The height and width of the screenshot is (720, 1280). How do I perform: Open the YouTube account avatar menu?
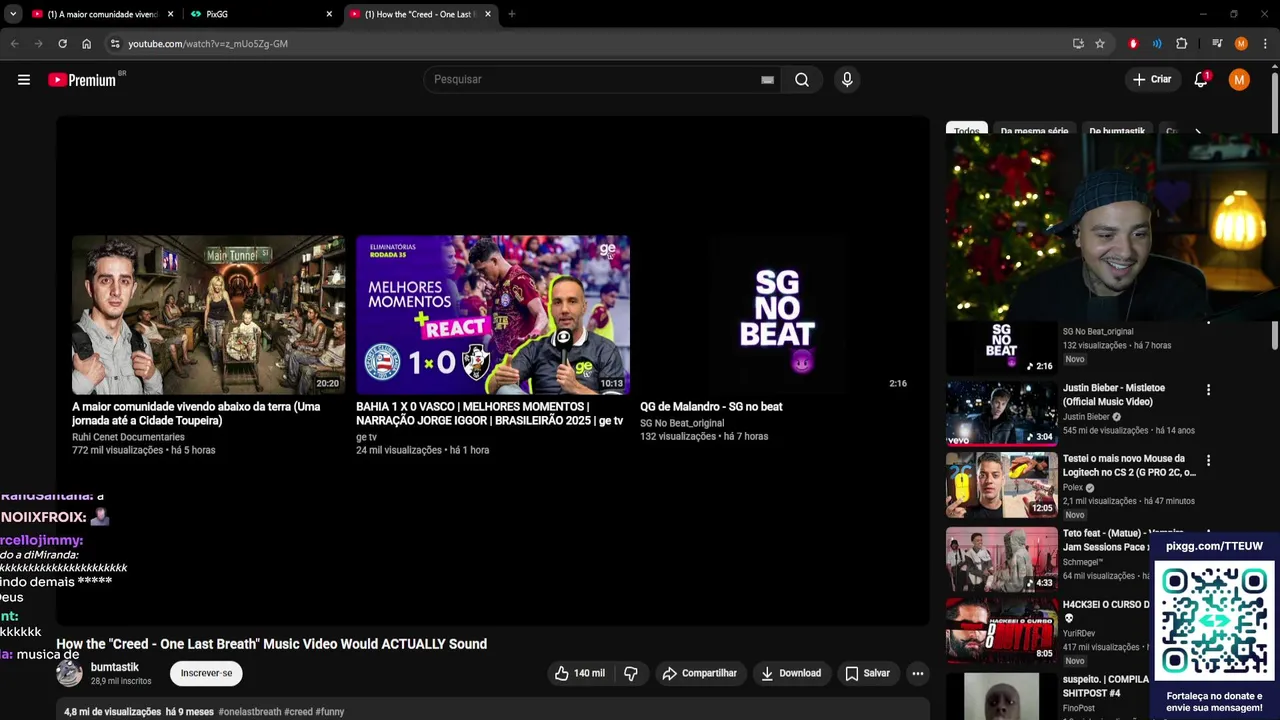coord(1239,80)
